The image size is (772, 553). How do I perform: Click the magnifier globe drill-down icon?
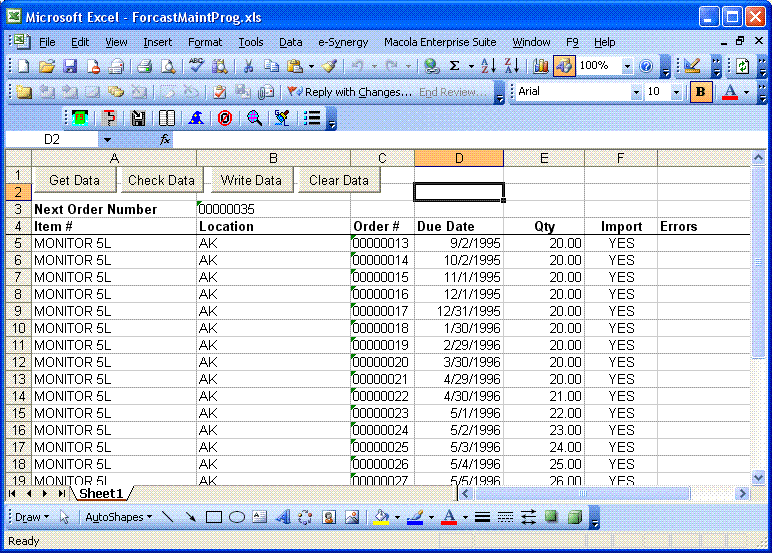click(x=254, y=118)
